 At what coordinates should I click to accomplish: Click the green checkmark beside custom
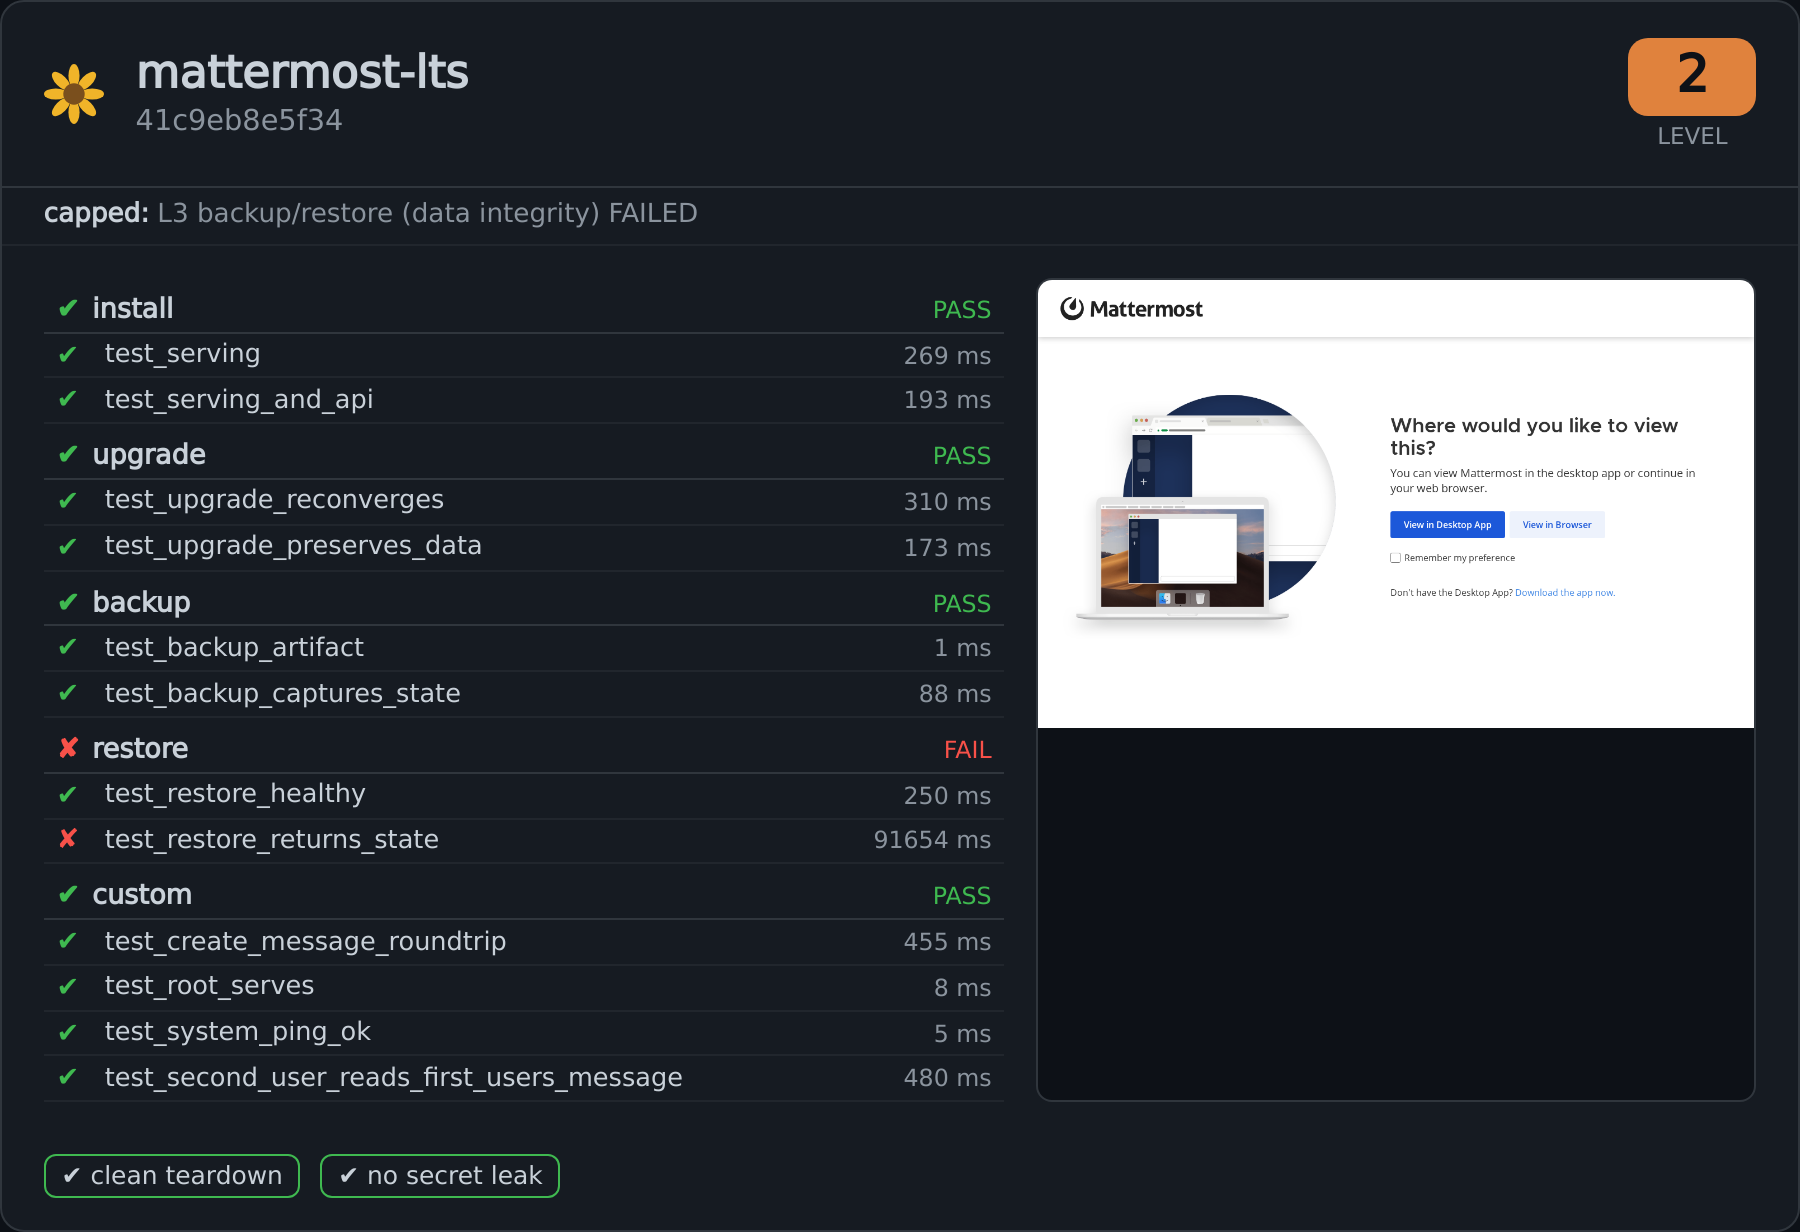(x=68, y=894)
